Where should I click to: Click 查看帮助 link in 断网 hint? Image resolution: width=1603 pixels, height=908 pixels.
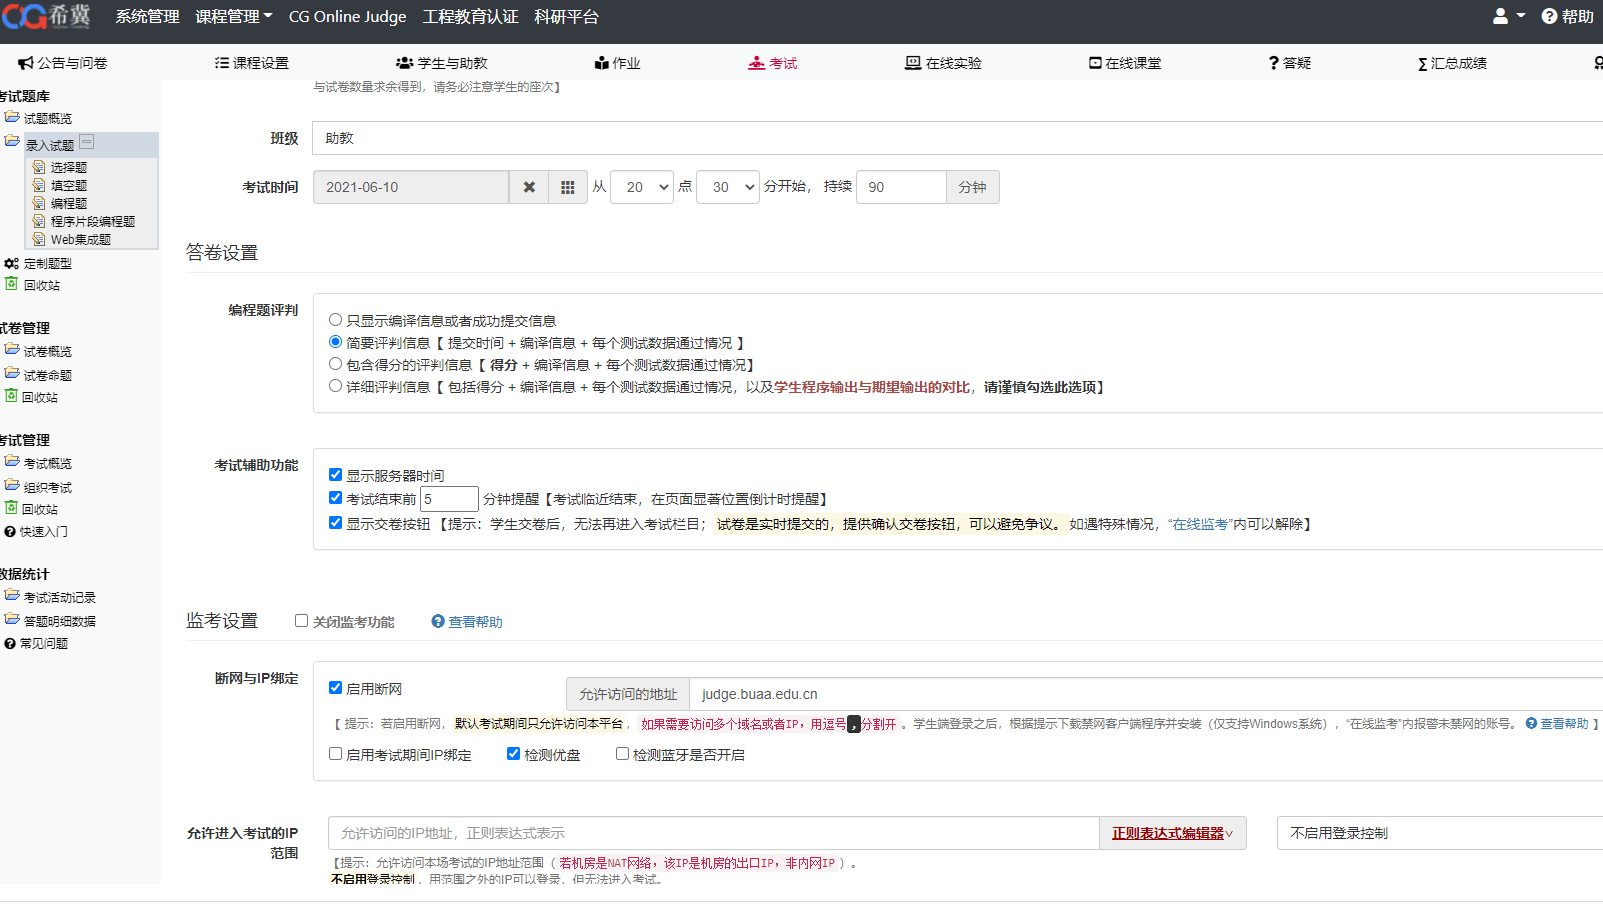tap(1564, 724)
